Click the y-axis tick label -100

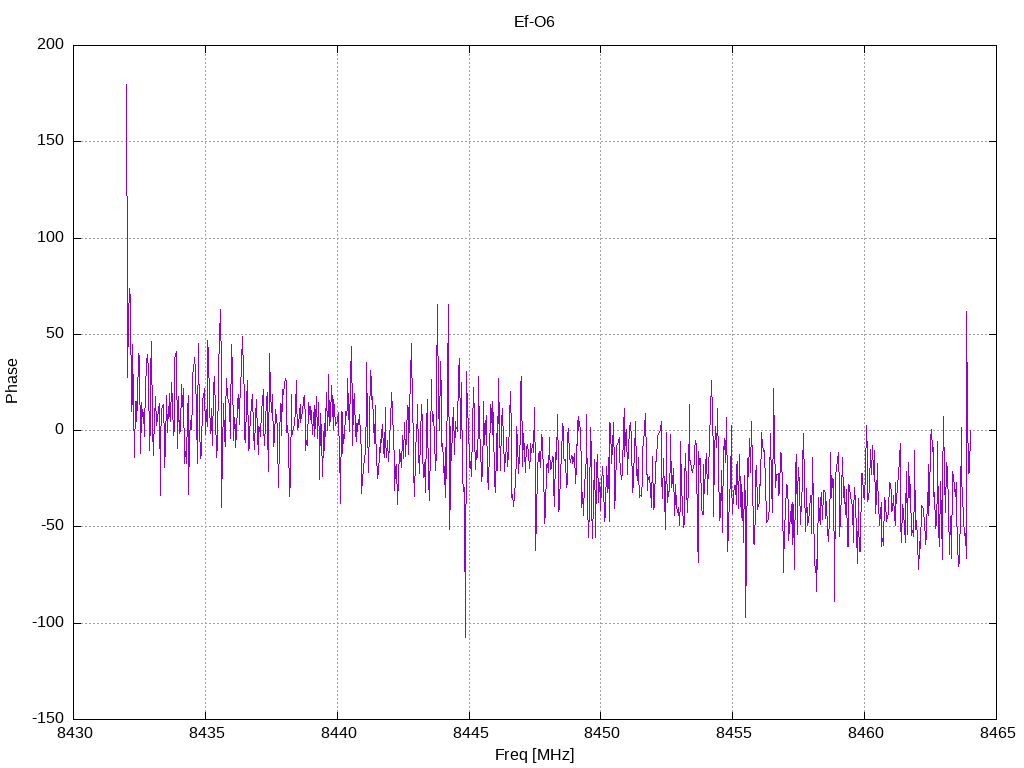48,622
